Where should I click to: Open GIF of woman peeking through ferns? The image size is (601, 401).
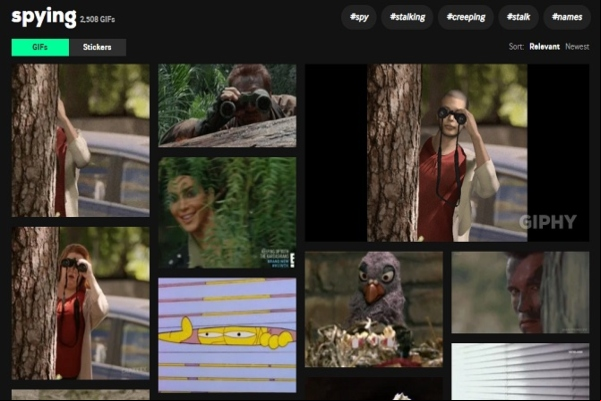coord(227,212)
